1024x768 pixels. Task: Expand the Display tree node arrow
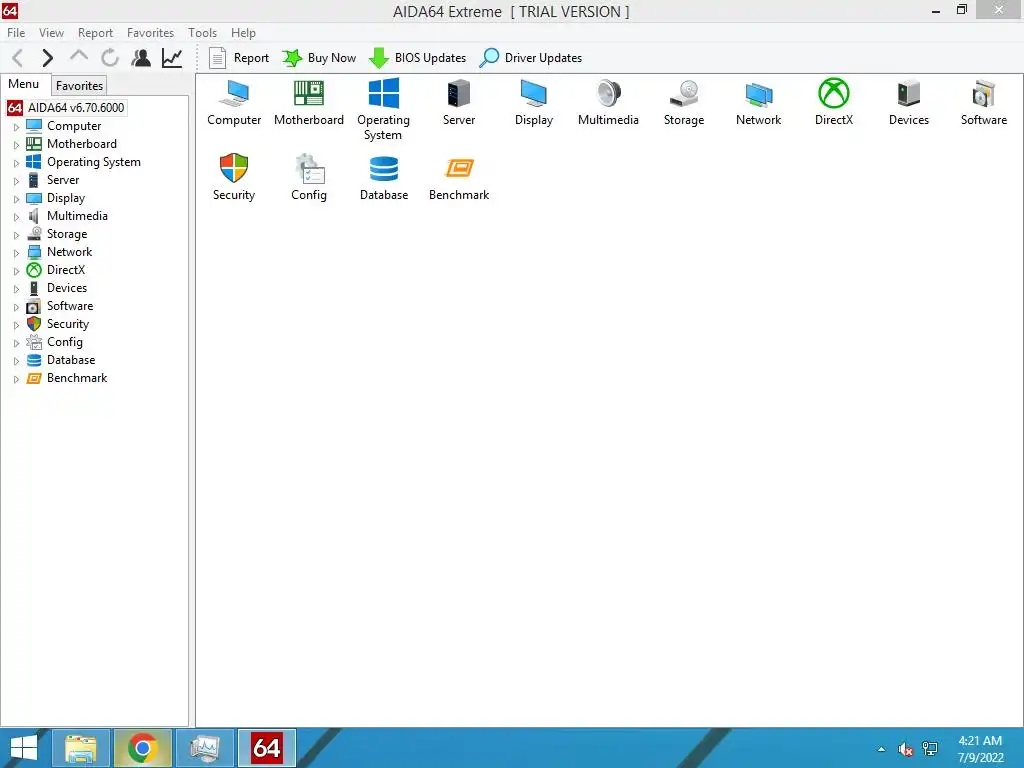16,199
